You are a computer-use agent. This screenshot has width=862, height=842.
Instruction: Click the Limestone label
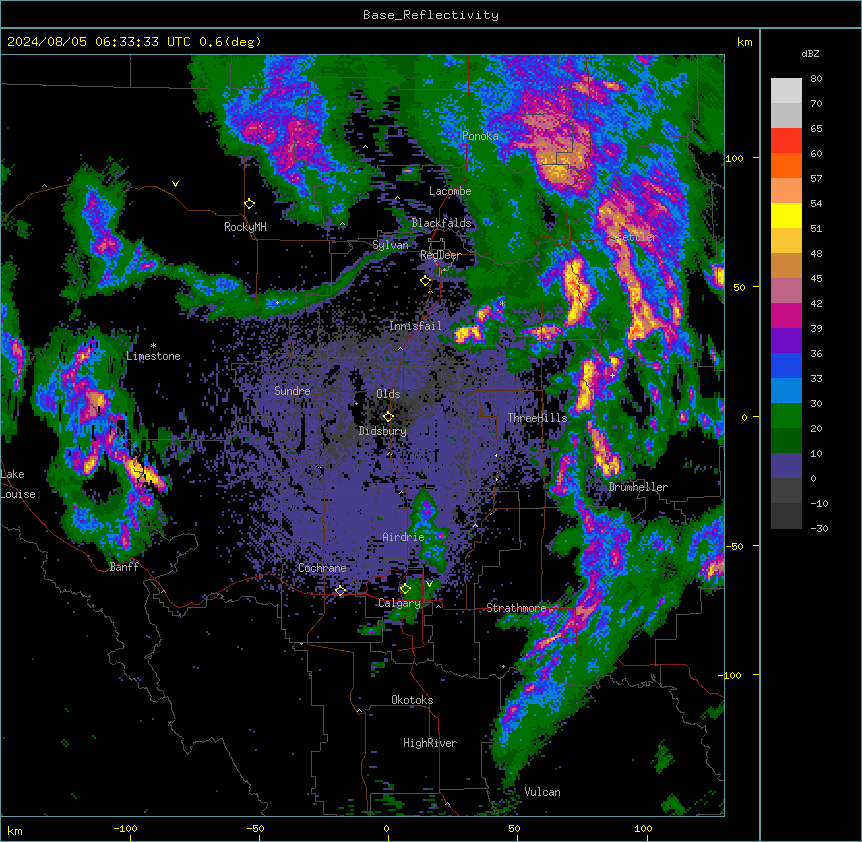153,356
